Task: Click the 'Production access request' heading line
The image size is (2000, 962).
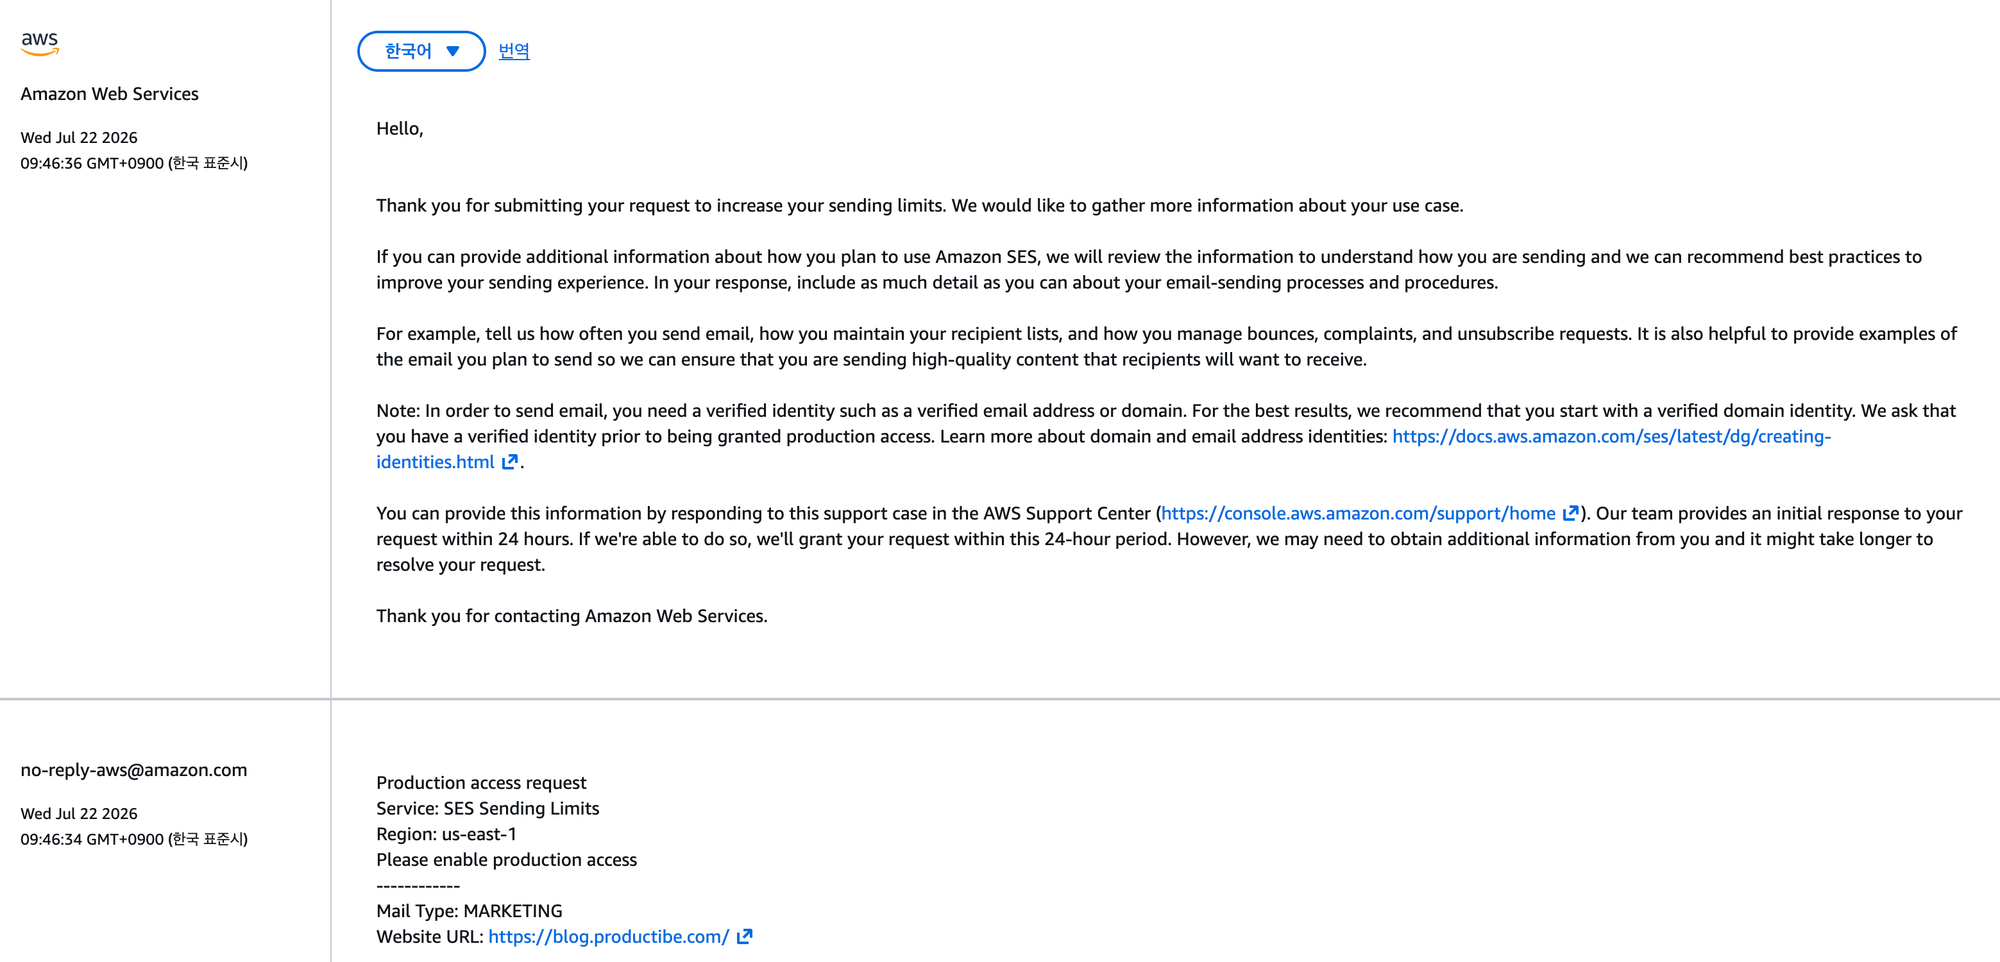Action: (x=481, y=783)
